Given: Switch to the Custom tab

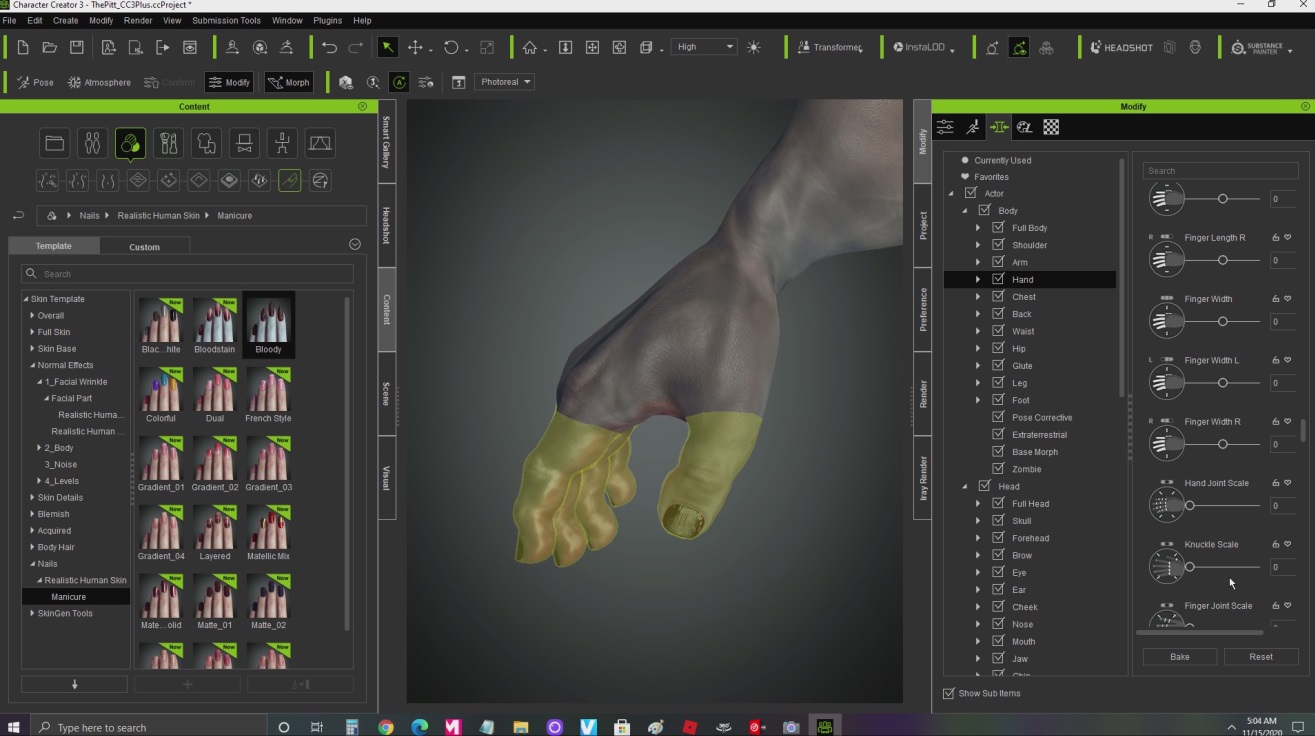Looking at the screenshot, I should [144, 246].
